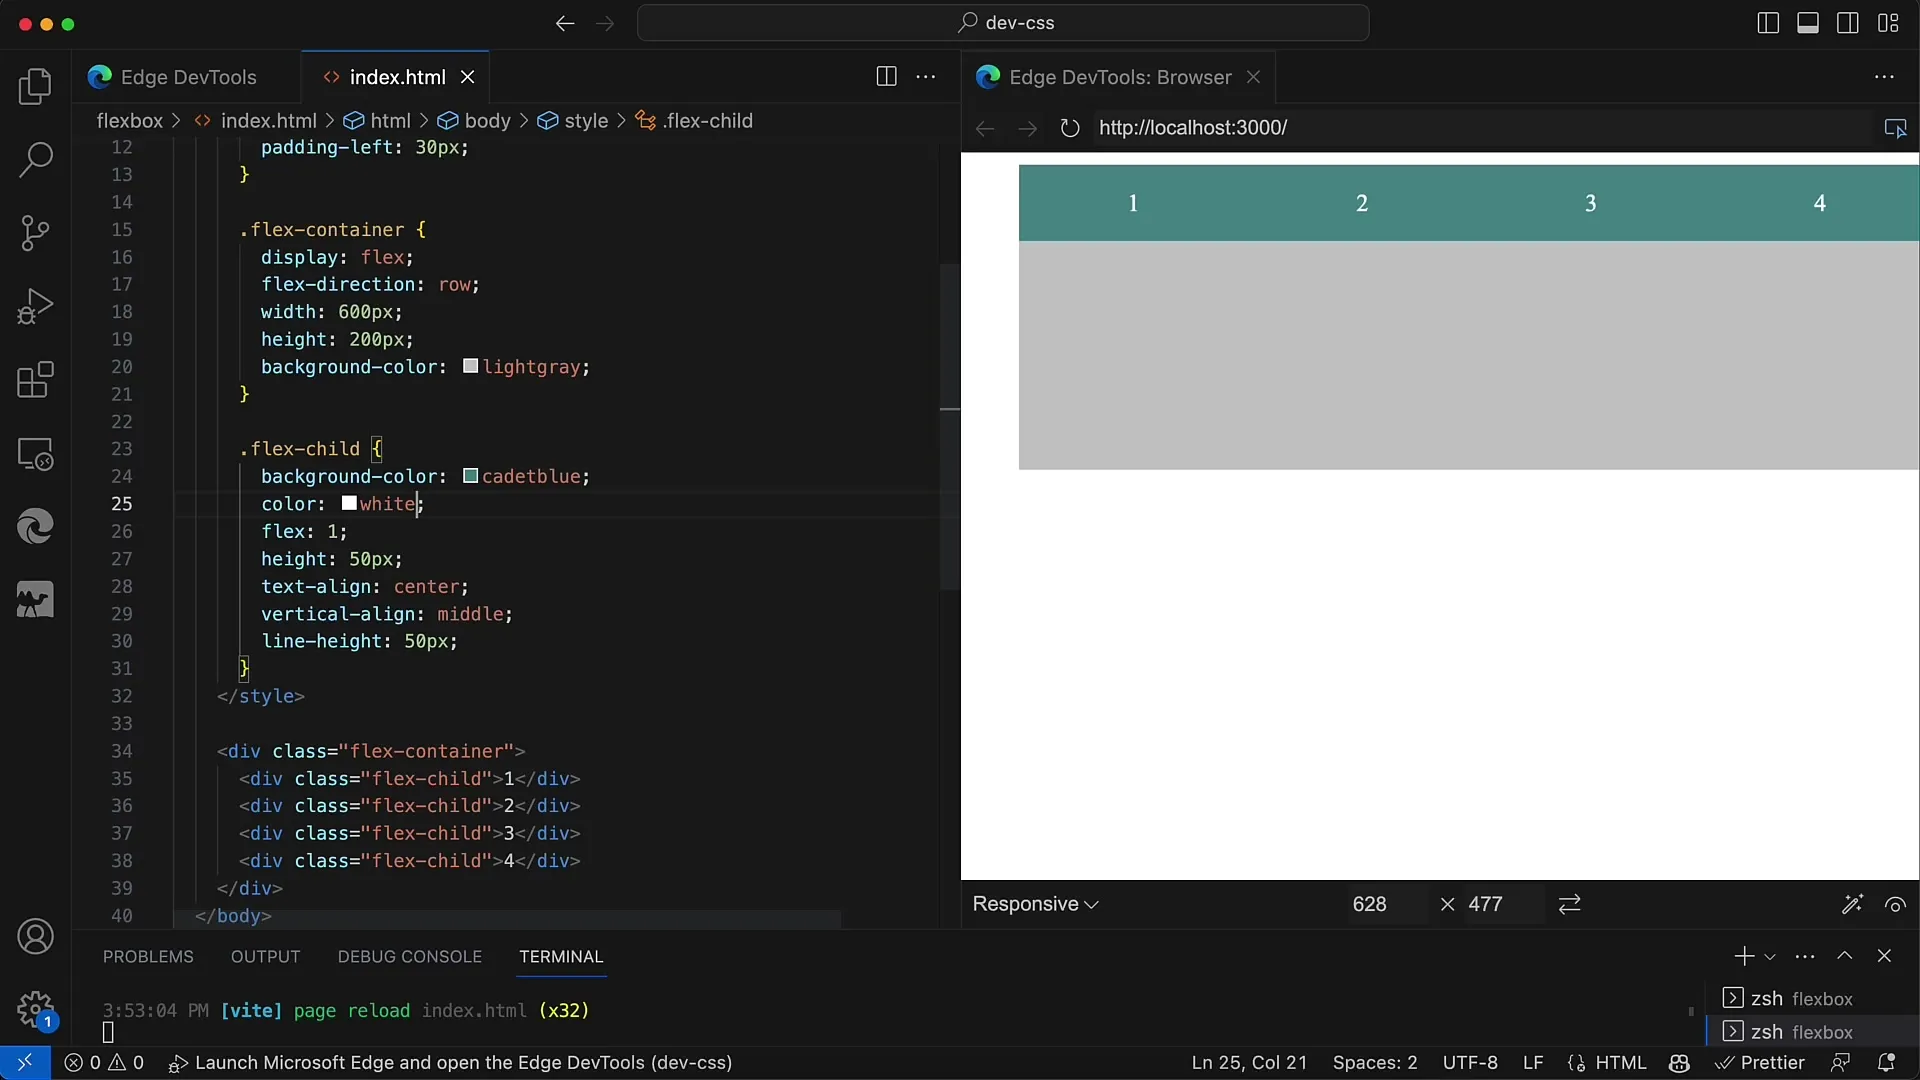Open the Explorer view in activity bar

pyautogui.click(x=35, y=86)
